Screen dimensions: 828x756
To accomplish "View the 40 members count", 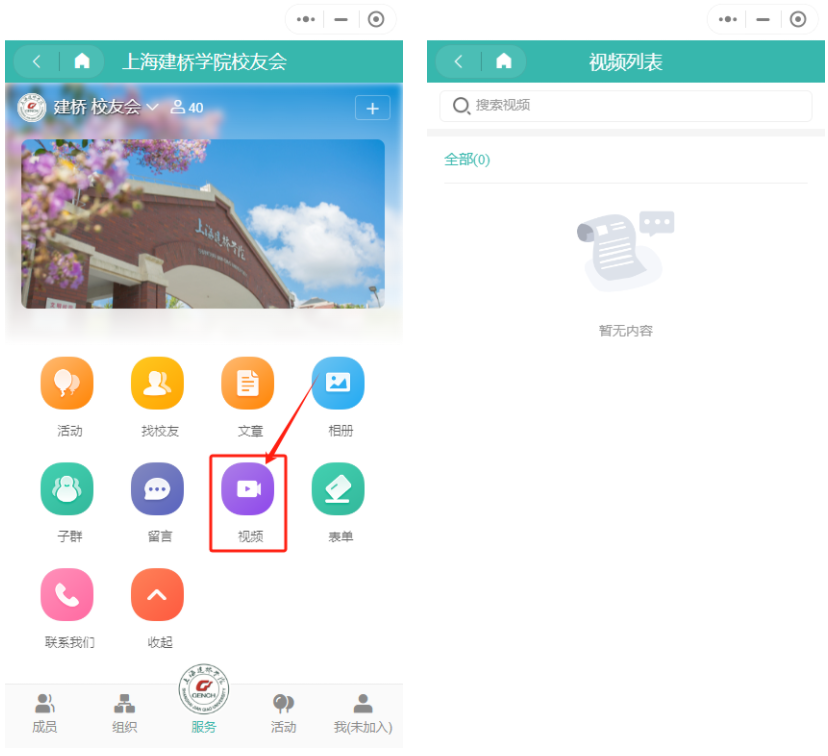I will coord(187,107).
